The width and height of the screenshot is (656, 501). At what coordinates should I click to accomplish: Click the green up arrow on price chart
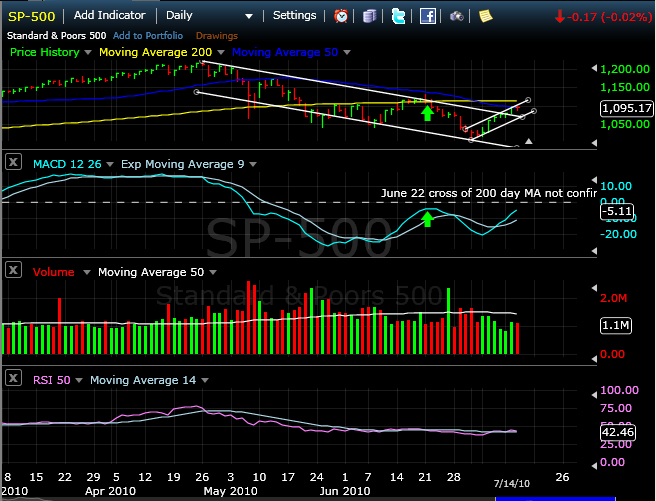pos(428,113)
